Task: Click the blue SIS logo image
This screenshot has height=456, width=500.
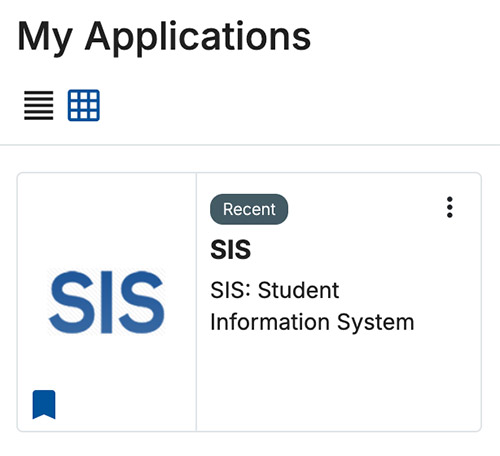Action: point(107,302)
